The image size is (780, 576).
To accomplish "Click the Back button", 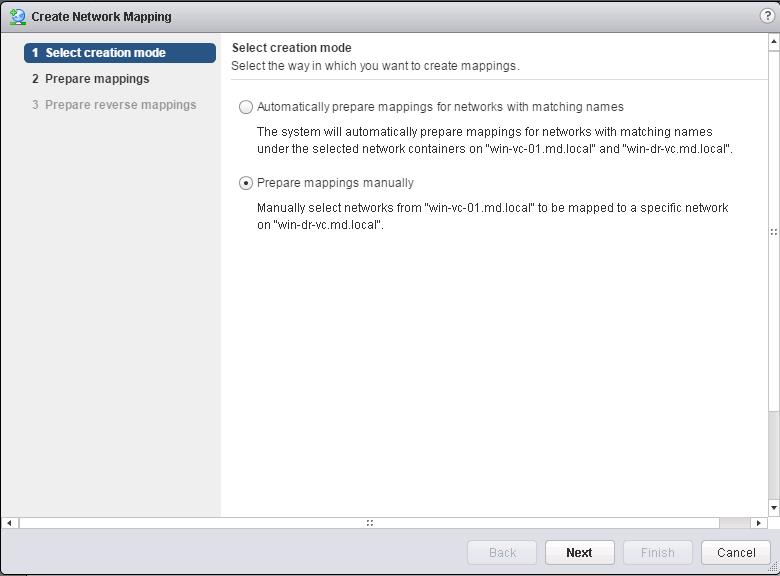I will tap(502, 553).
